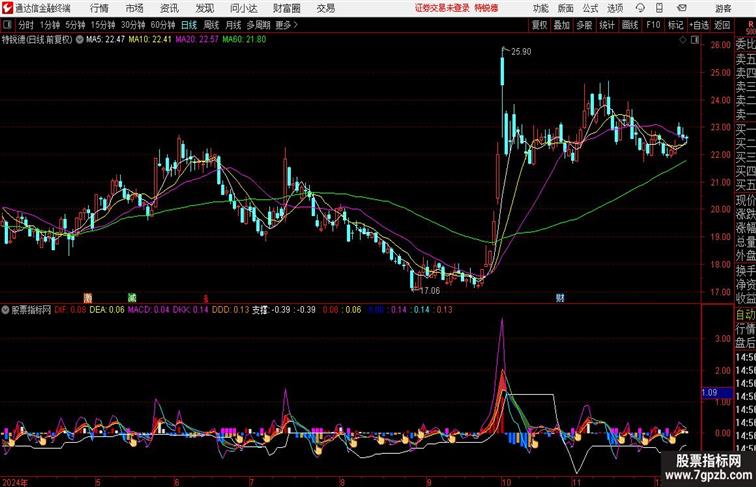Open the 问小达 menu
The height and width of the screenshot is (487, 756).
point(243,8)
